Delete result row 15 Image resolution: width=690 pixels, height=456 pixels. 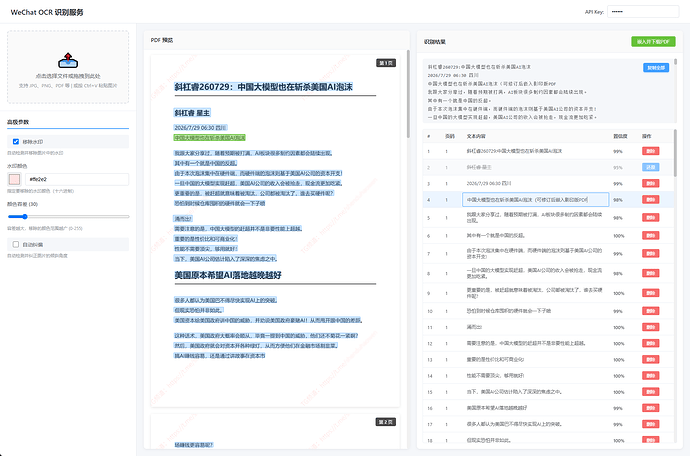click(650, 392)
